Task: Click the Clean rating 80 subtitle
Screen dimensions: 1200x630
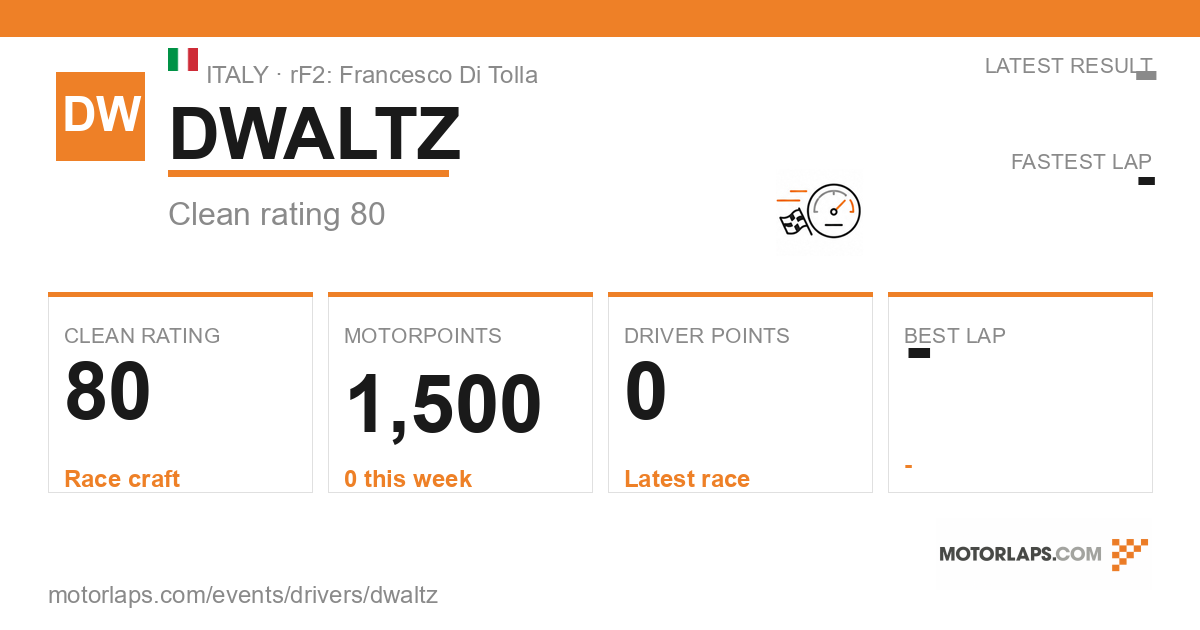Action: click(x=277, y=214)
